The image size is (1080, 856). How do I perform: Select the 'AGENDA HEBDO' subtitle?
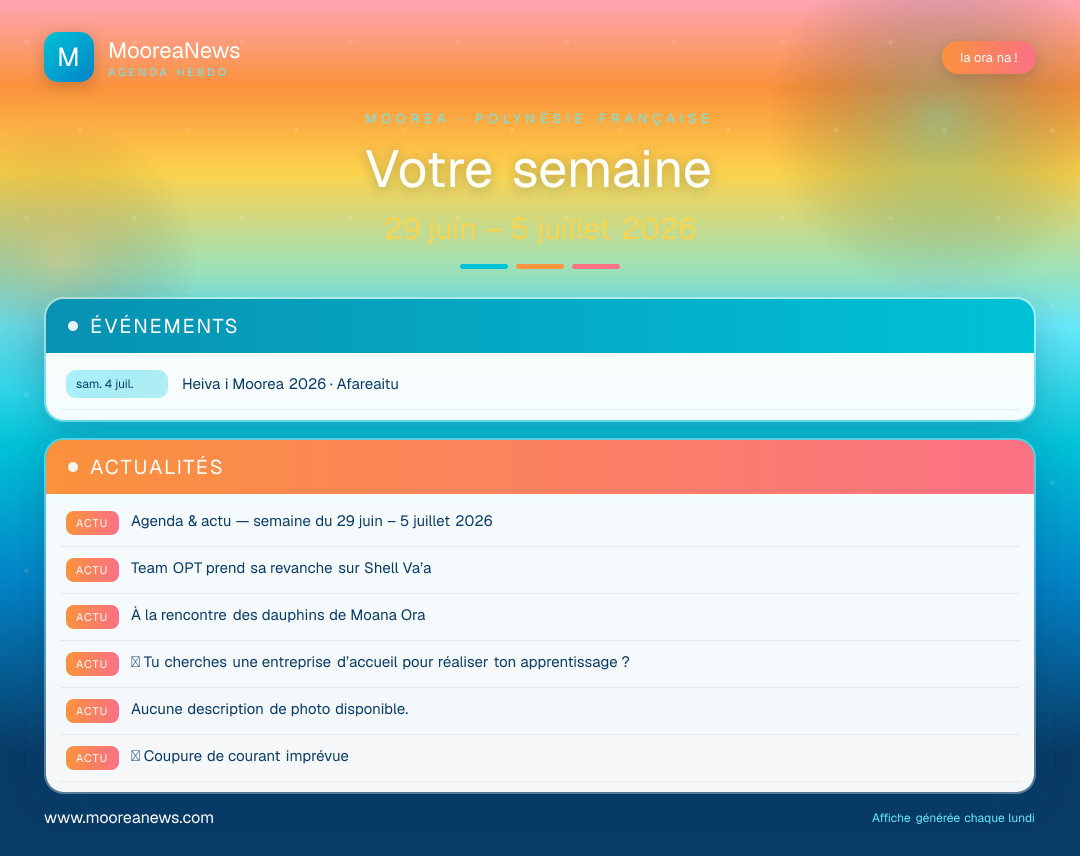(167, 72)
